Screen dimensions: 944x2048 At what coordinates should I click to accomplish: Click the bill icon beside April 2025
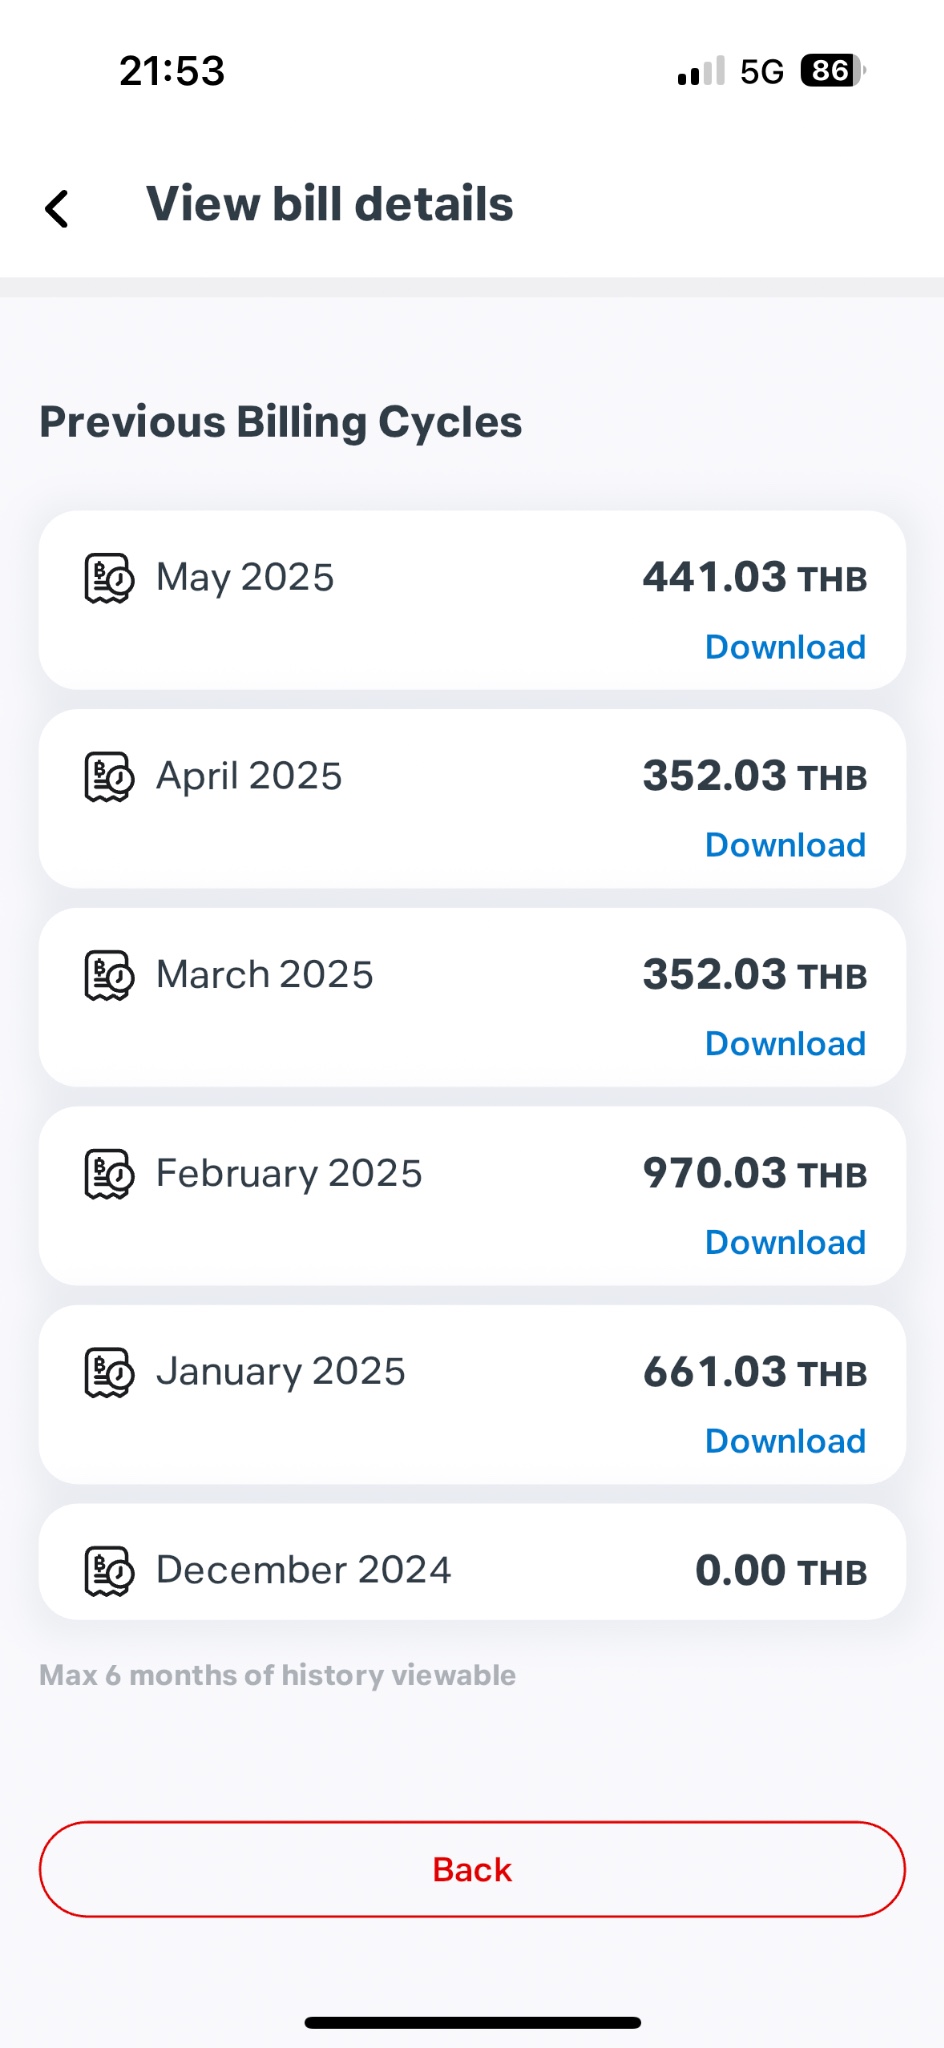[x=109, y=777]
